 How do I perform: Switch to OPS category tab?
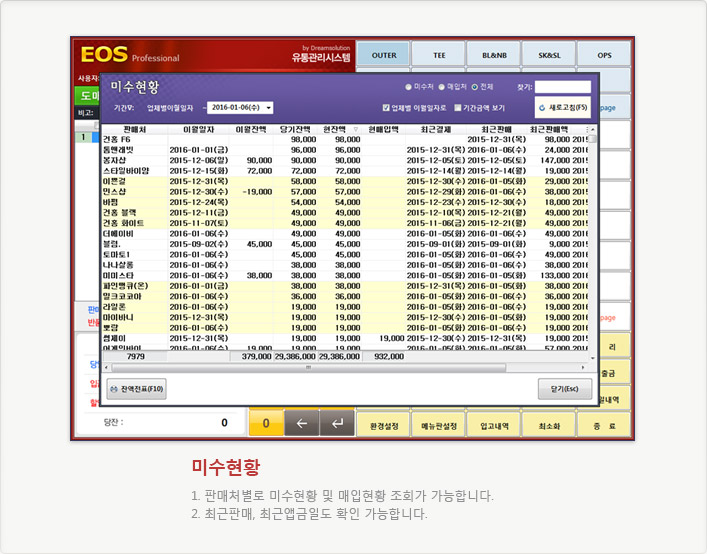(604, 55)
